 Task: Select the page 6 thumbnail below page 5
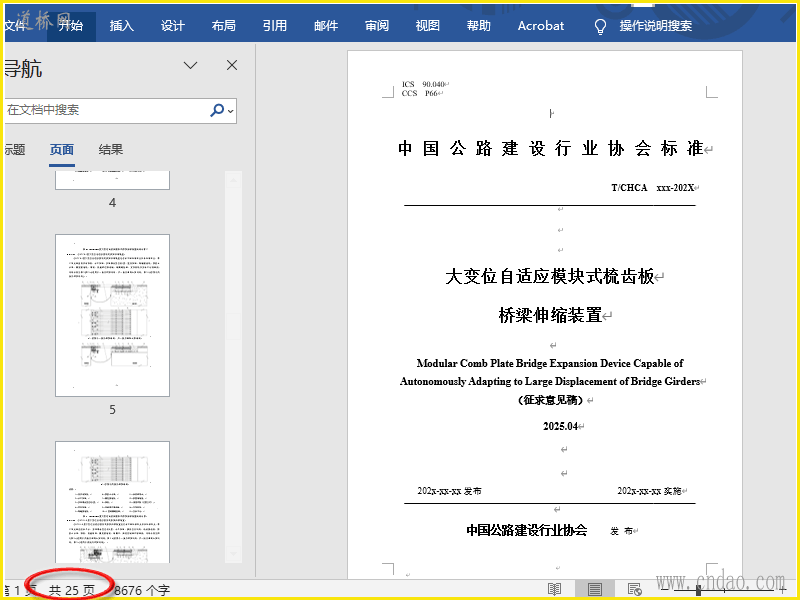coord(112,502)
